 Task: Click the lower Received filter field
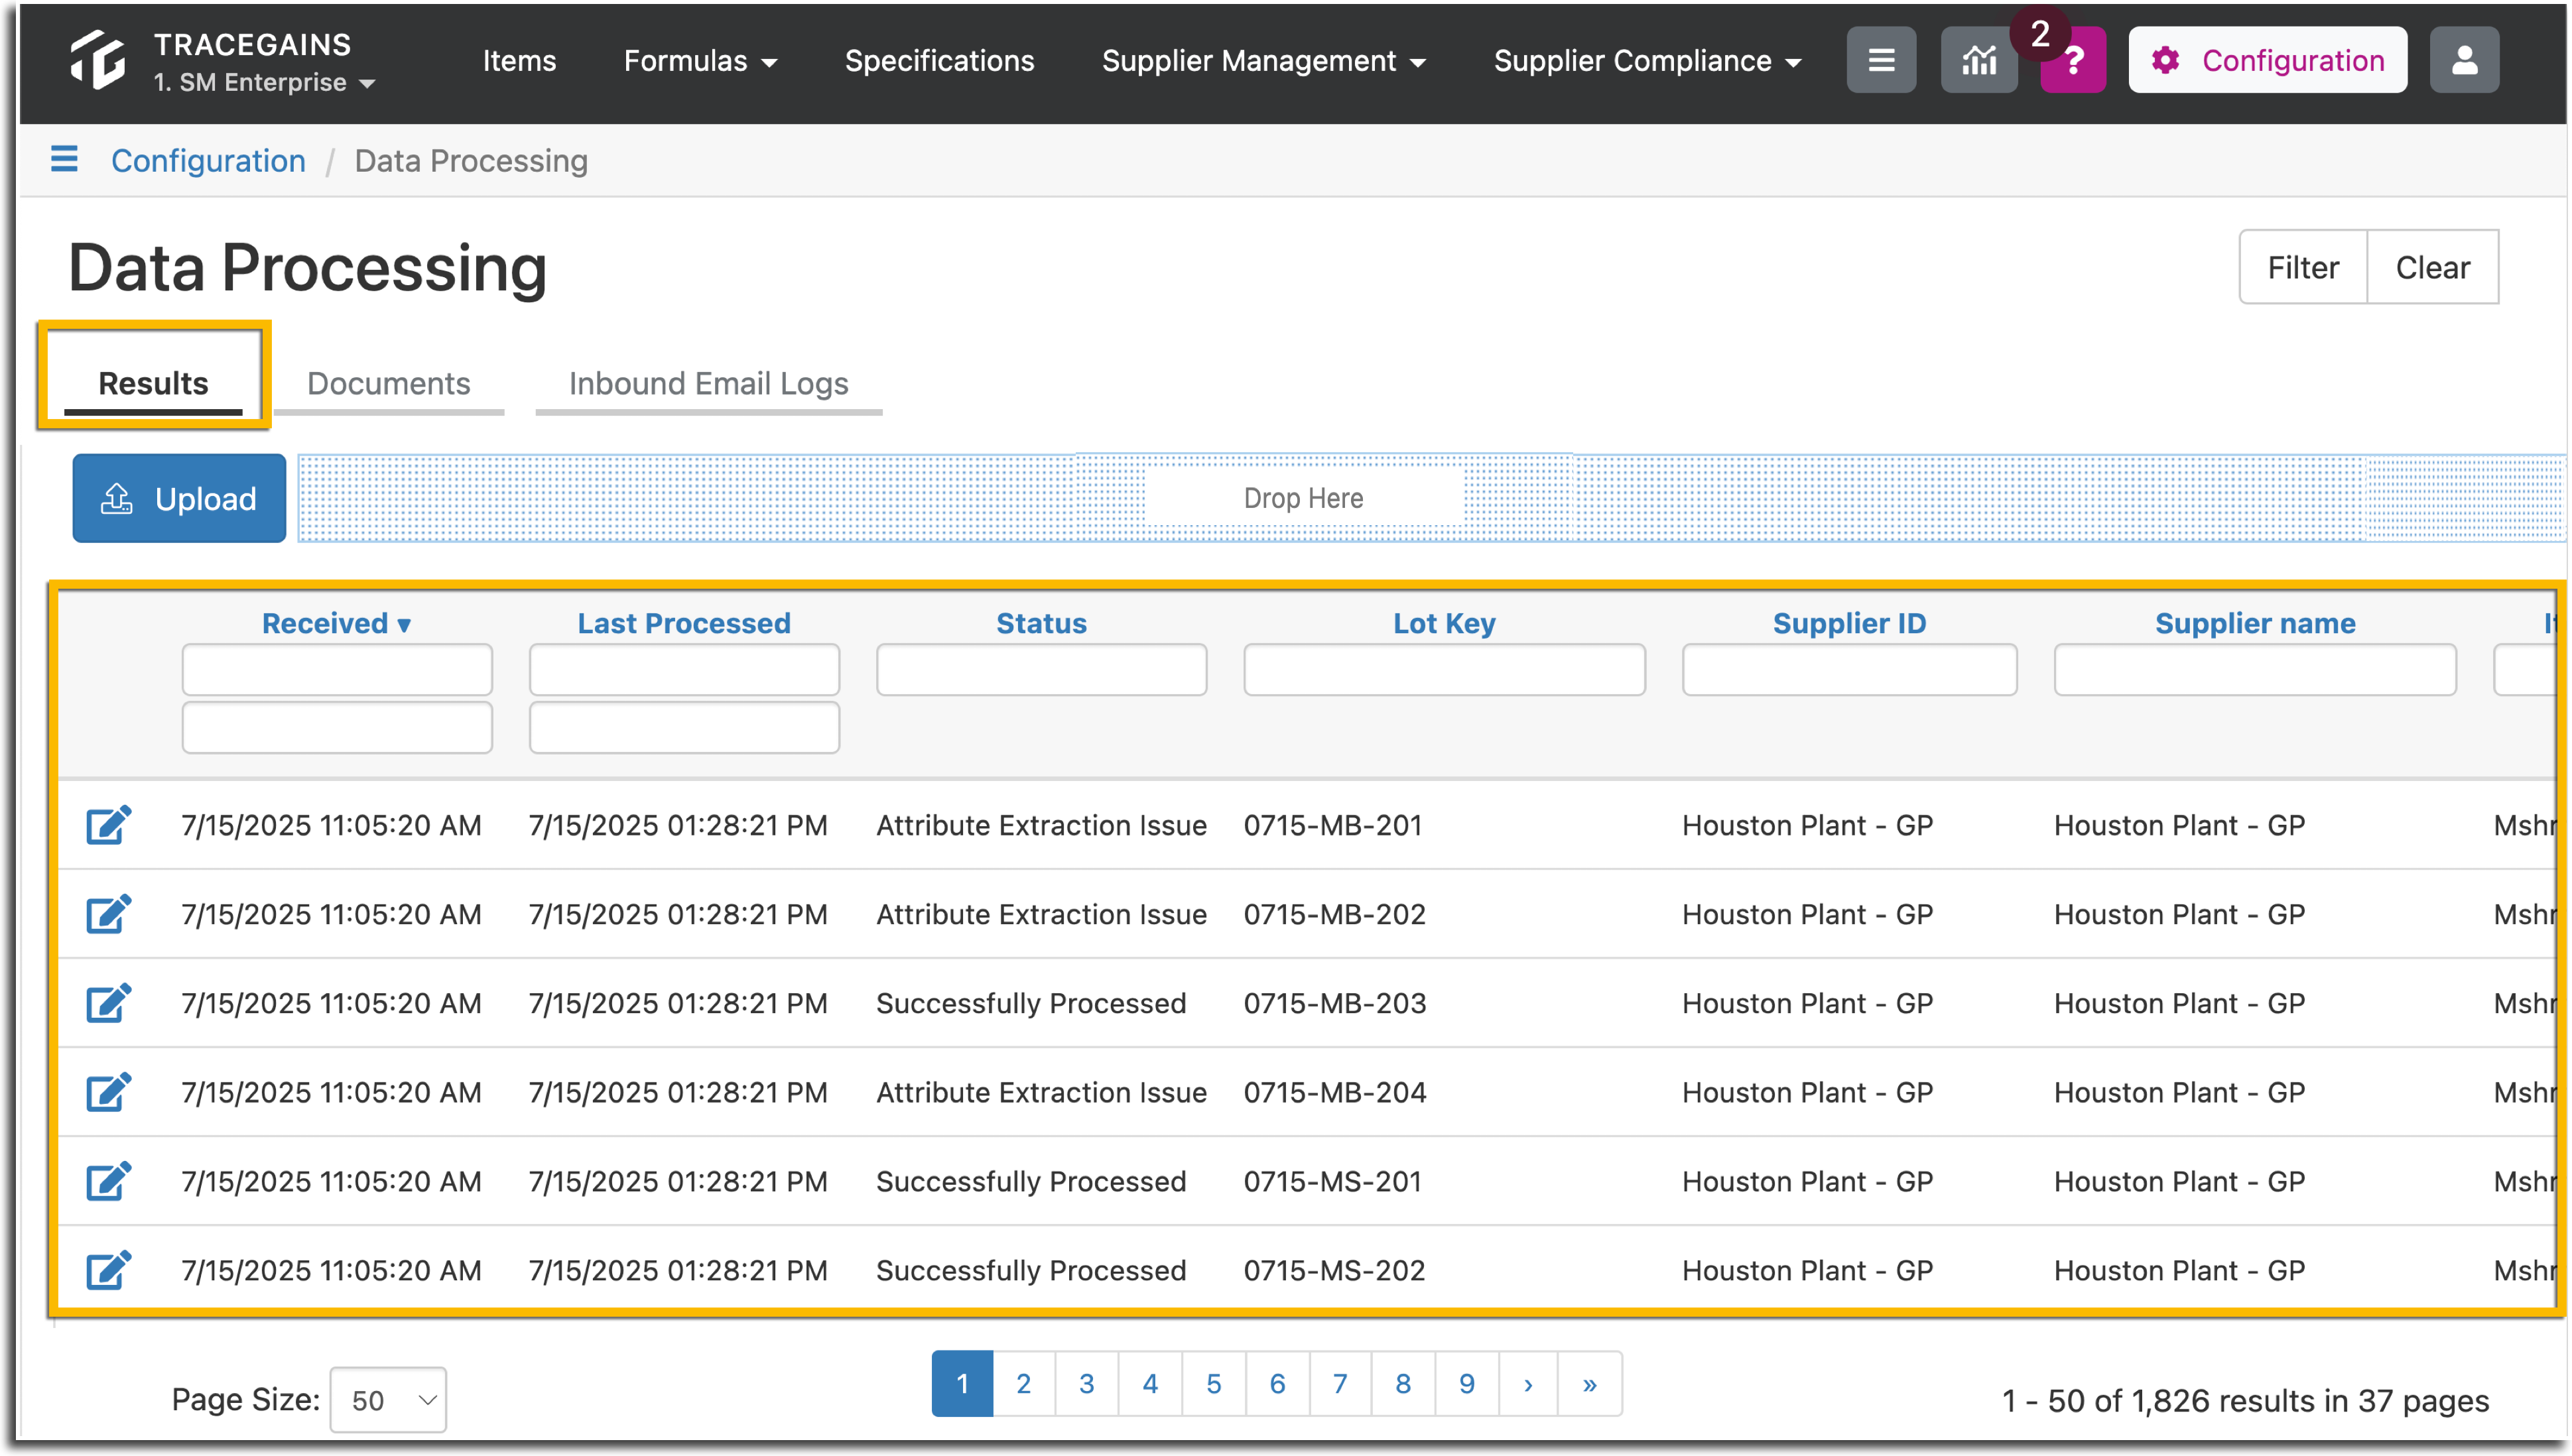337,727
